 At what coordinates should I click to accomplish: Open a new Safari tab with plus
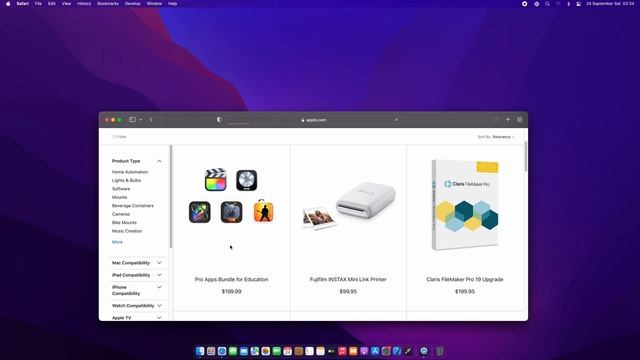(x=508, y=120)
